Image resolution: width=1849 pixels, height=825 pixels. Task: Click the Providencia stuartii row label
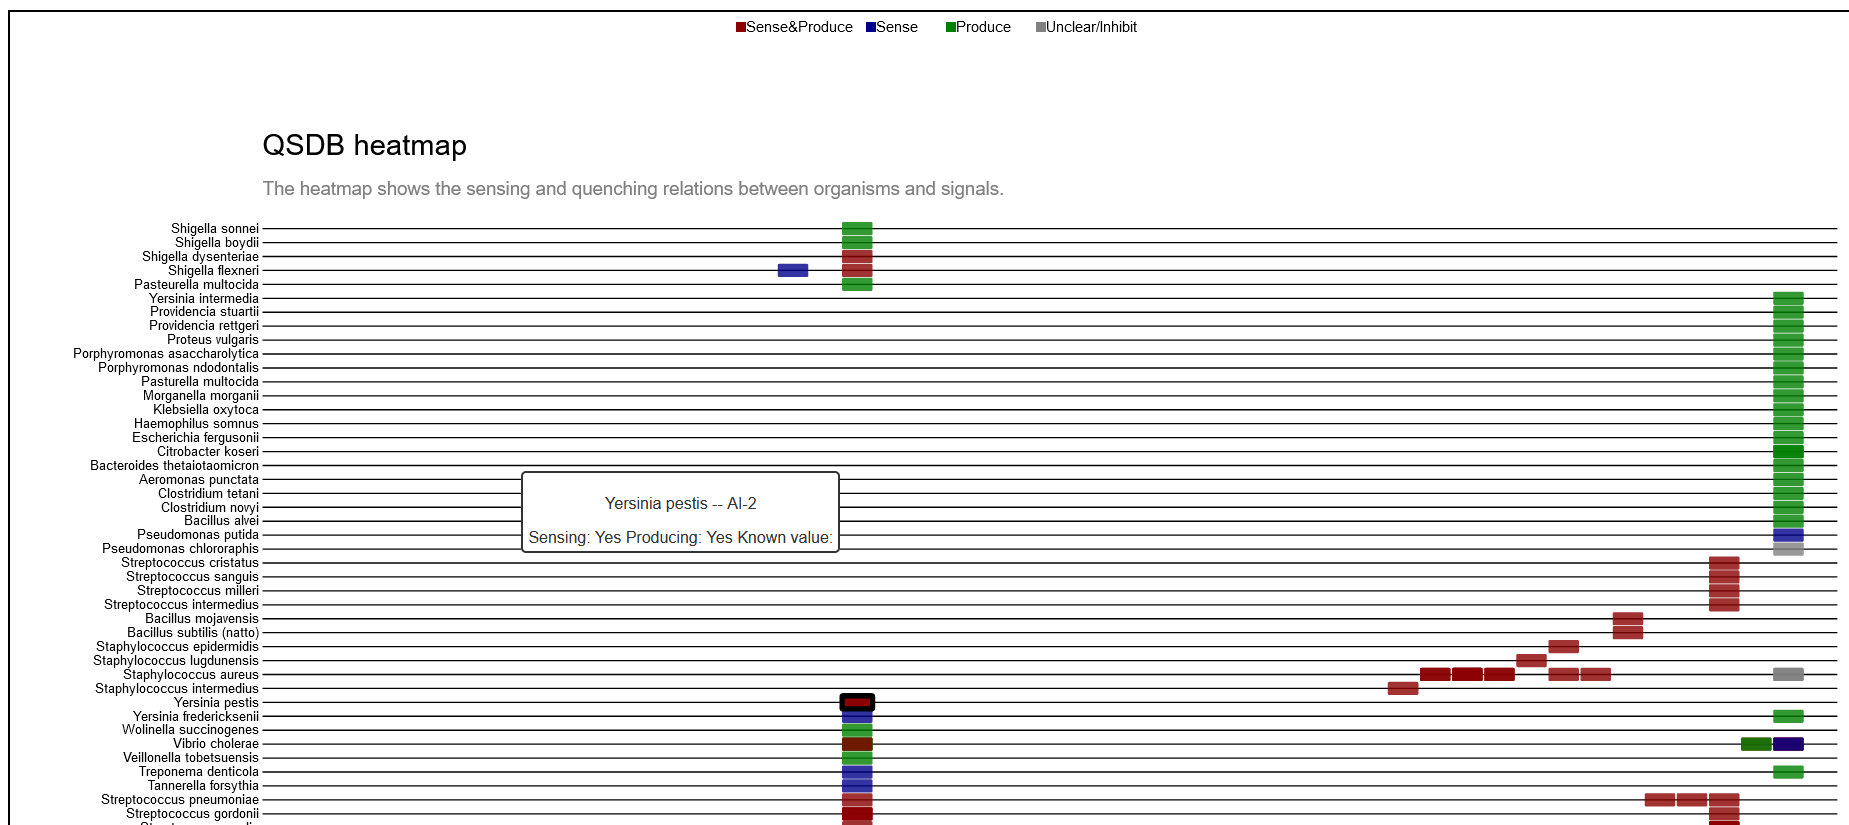205,312
